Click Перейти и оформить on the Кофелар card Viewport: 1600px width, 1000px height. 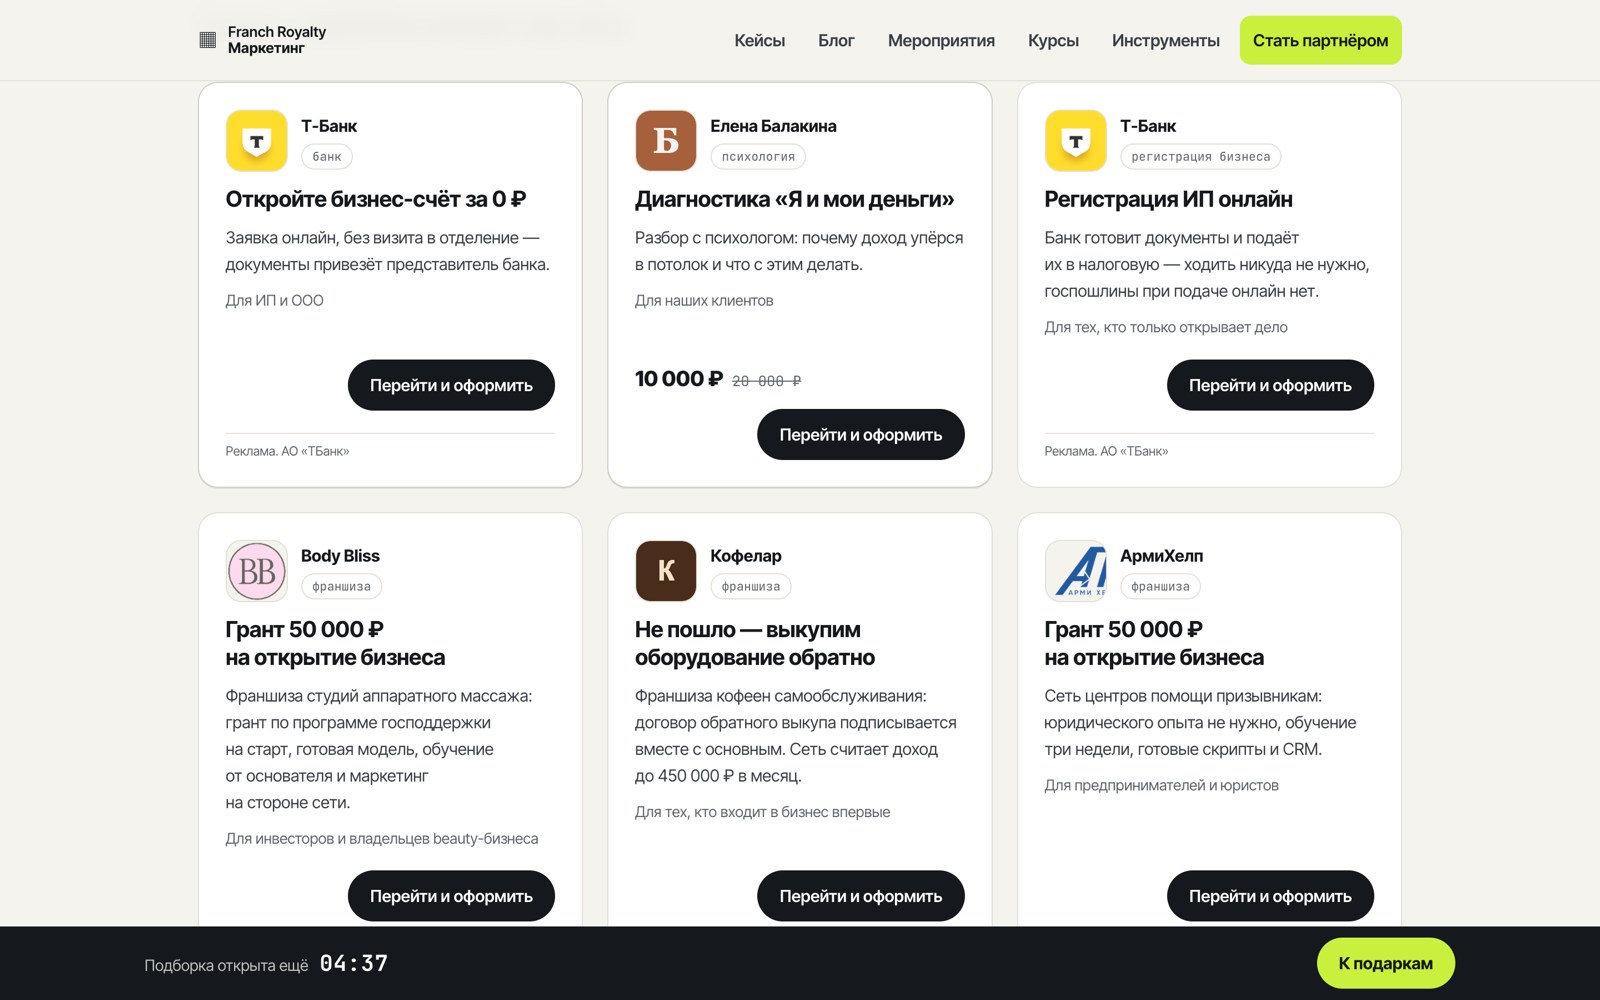click(861, 896)
